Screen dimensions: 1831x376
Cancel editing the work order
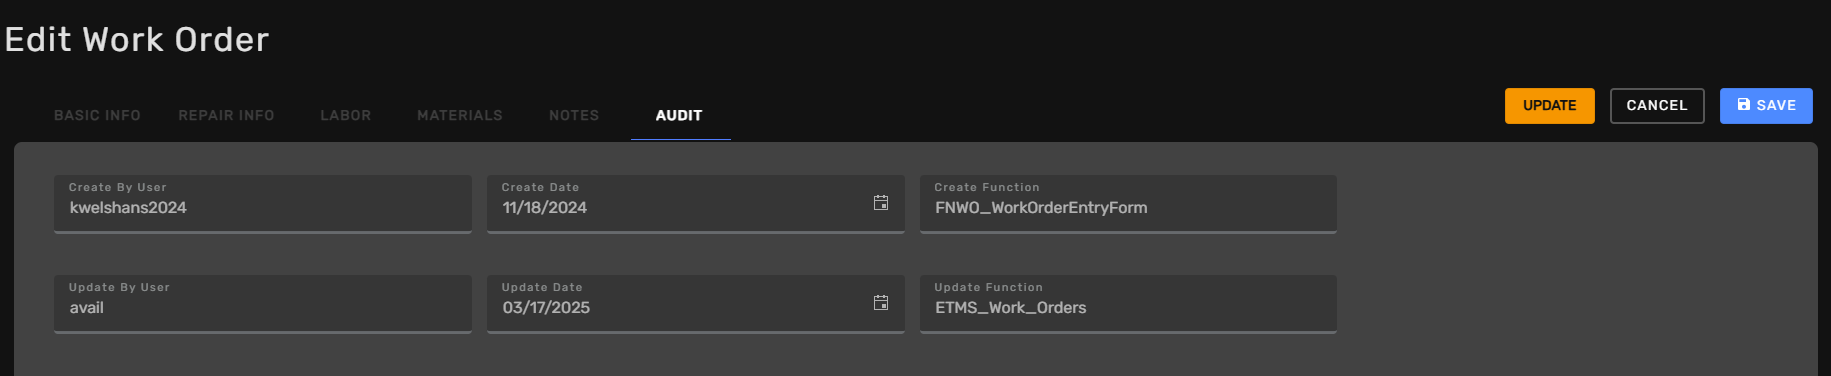(x=1657, y=106)
